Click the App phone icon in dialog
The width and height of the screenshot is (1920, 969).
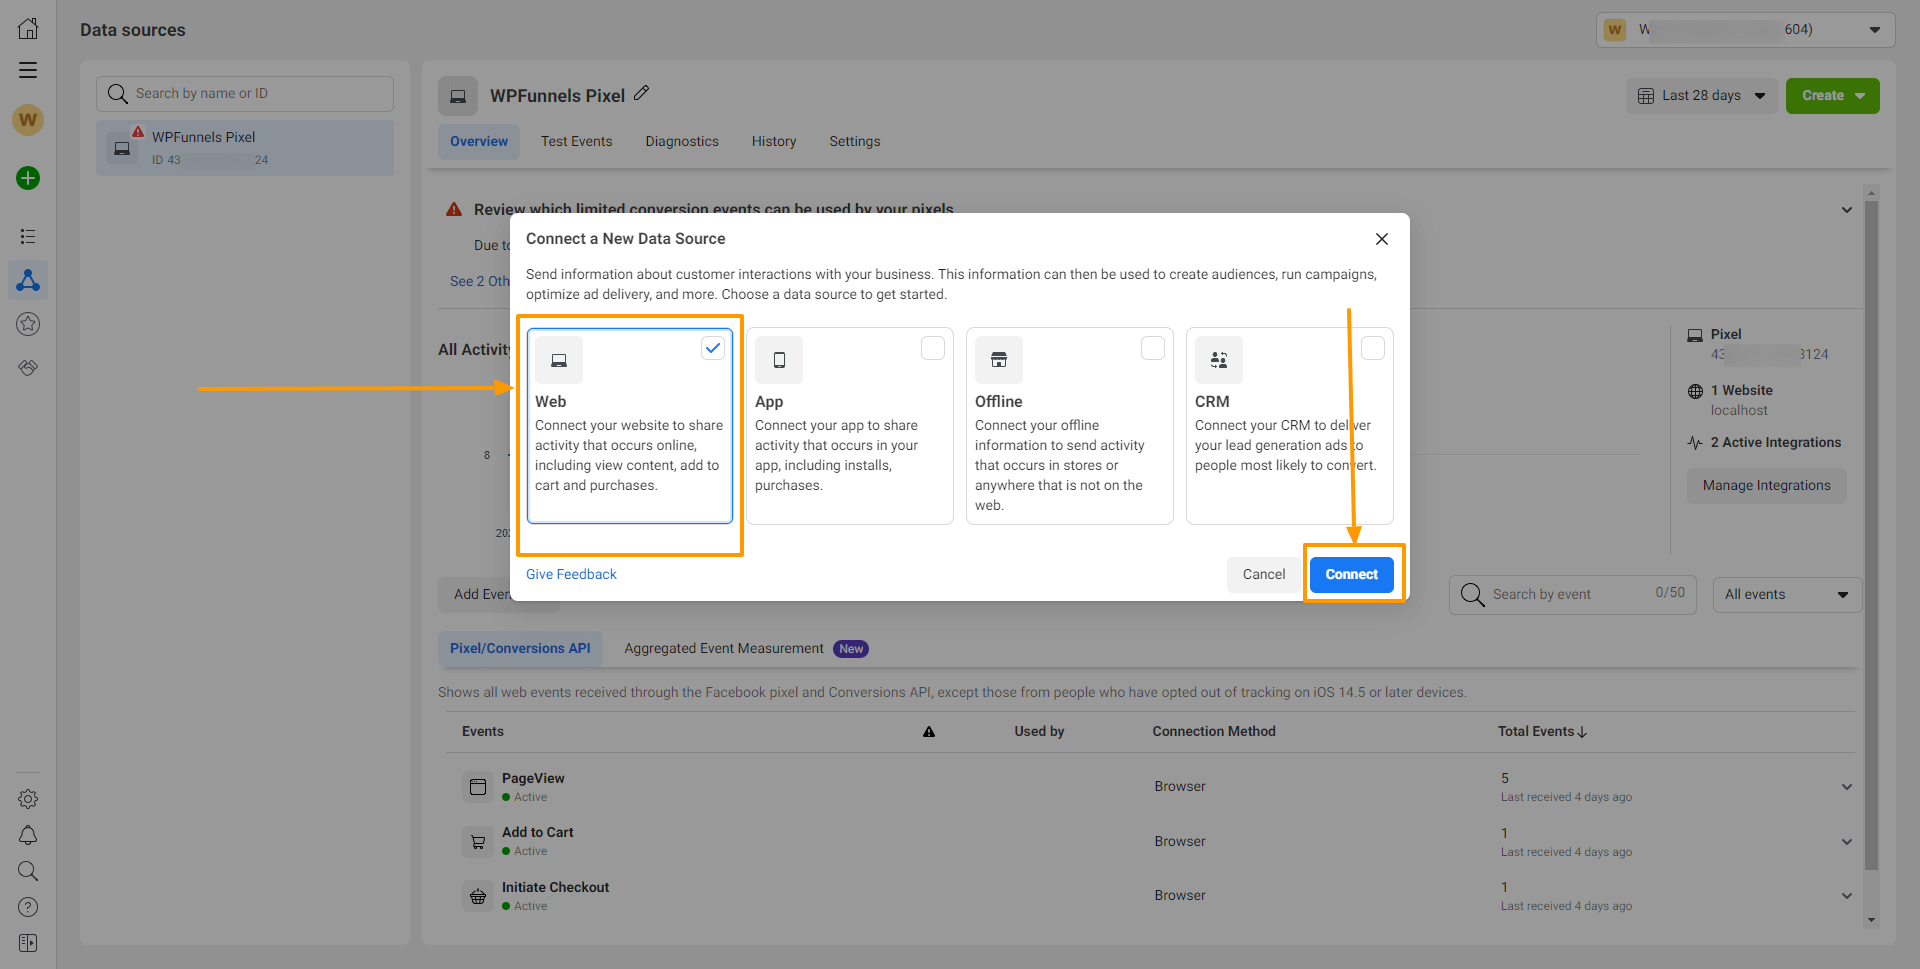[x=779, y=360]
